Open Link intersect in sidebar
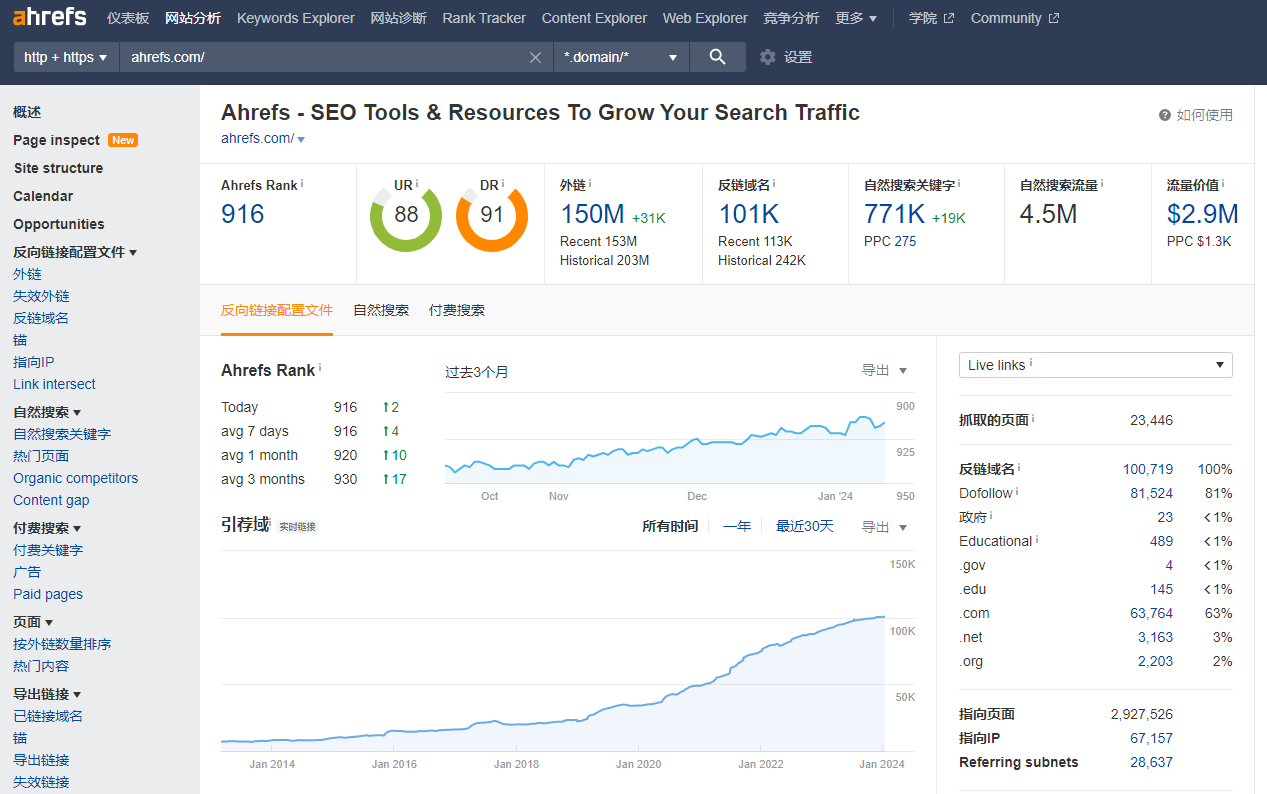Image resolution: width=1267 pixels, height=794 pixels. pyautogui.click(x=55, y=384)
